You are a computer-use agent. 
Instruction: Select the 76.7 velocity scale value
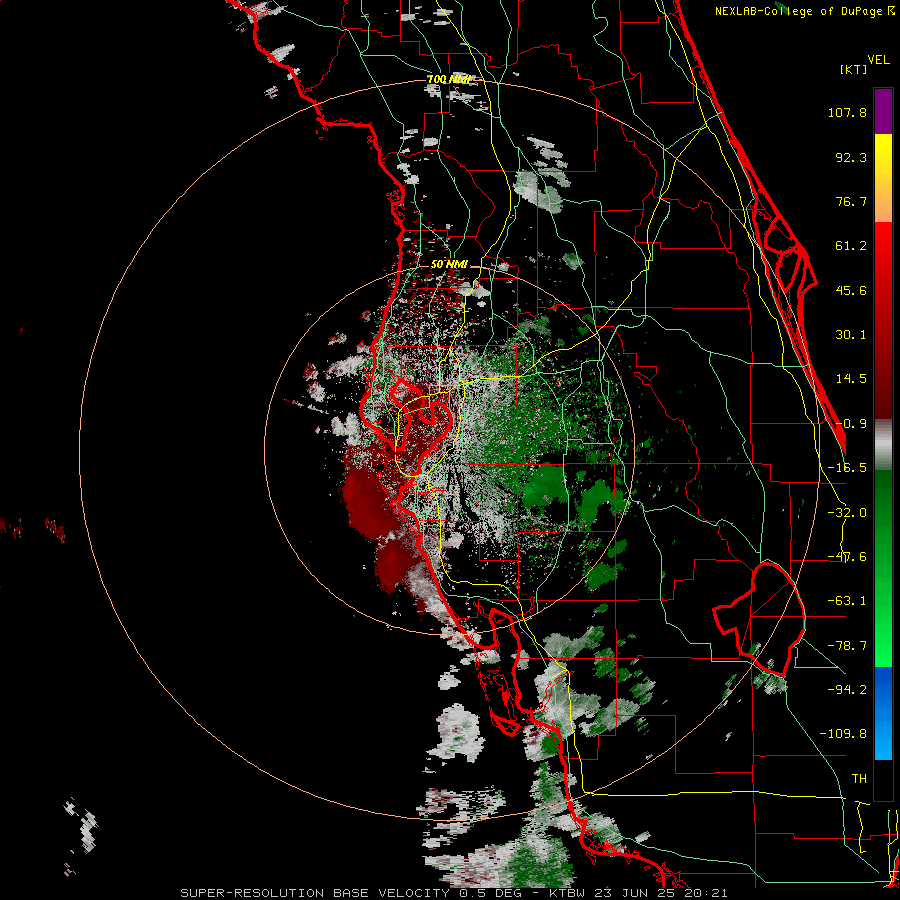coord(851,201)
